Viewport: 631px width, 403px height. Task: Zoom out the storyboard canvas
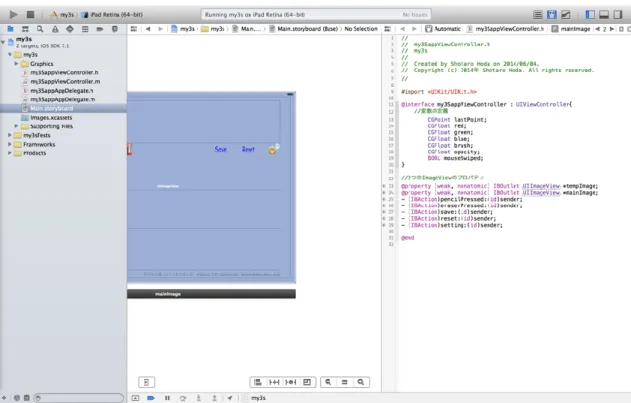click(x=328, y=382)
